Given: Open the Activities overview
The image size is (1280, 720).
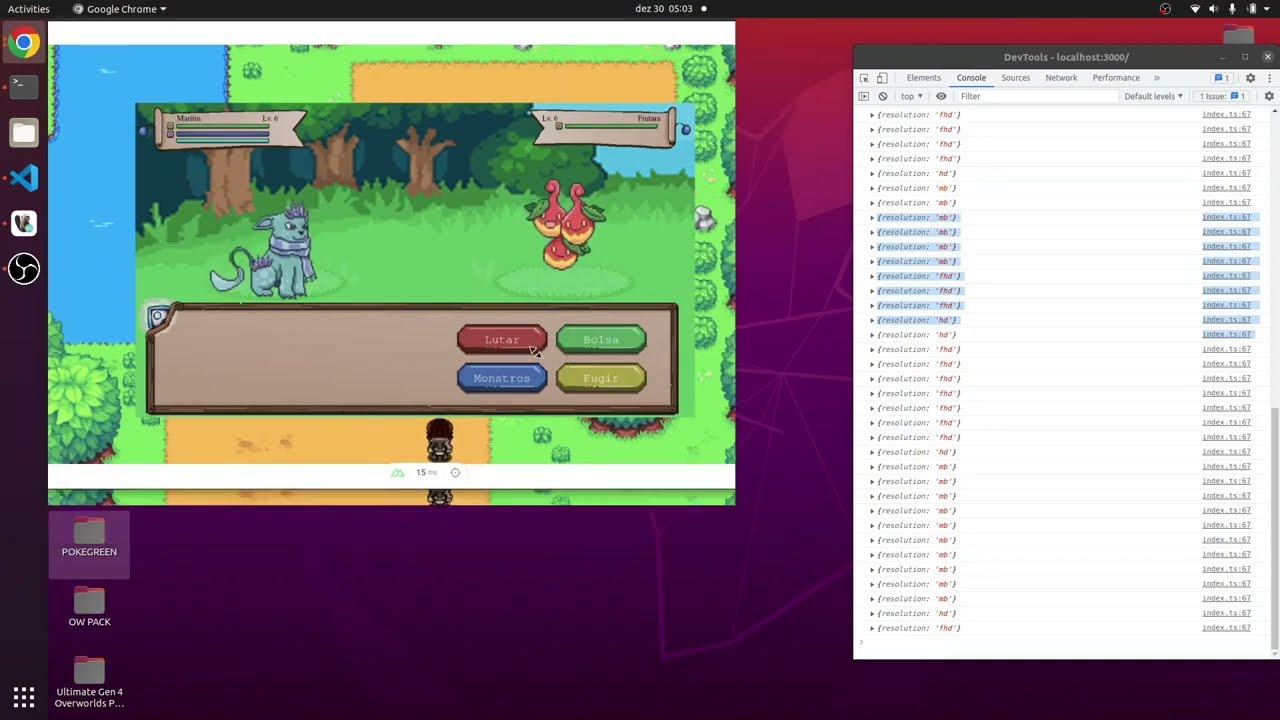Looking at the screenshot, I should [28, 9].
